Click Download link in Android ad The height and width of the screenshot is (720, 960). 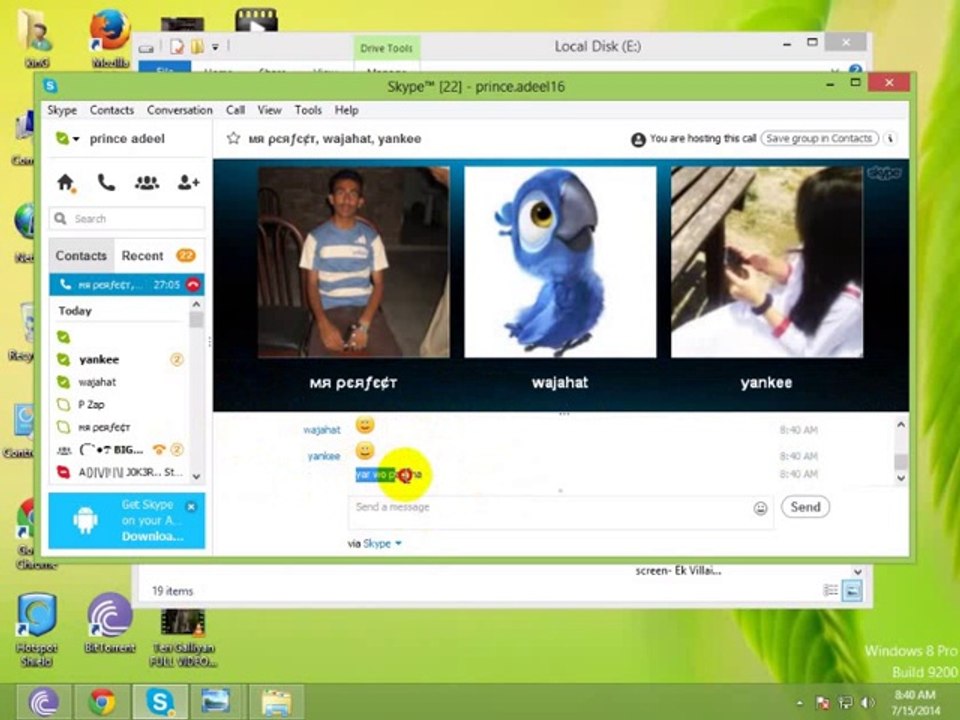pyautogui.click(x=152, y=536)
